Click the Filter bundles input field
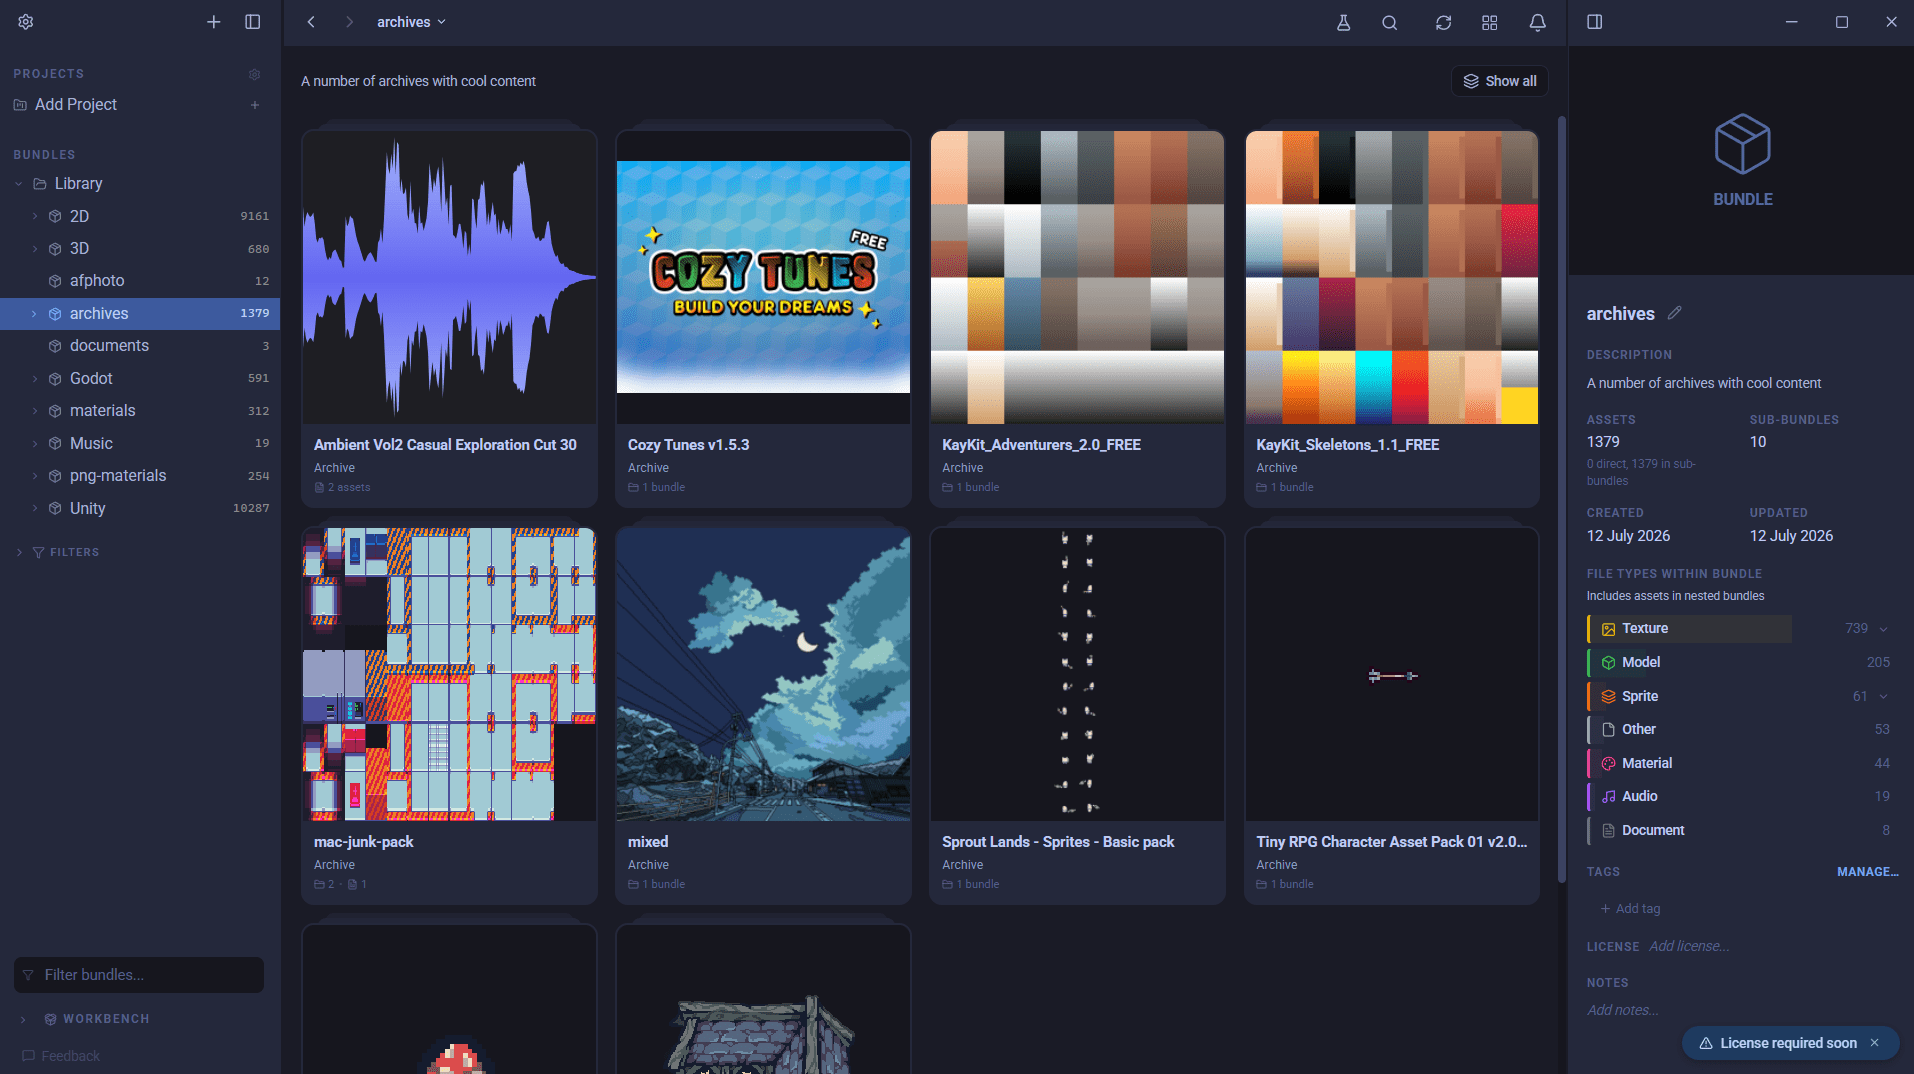Screen dimensions: 1914x1074 (139, 975)
